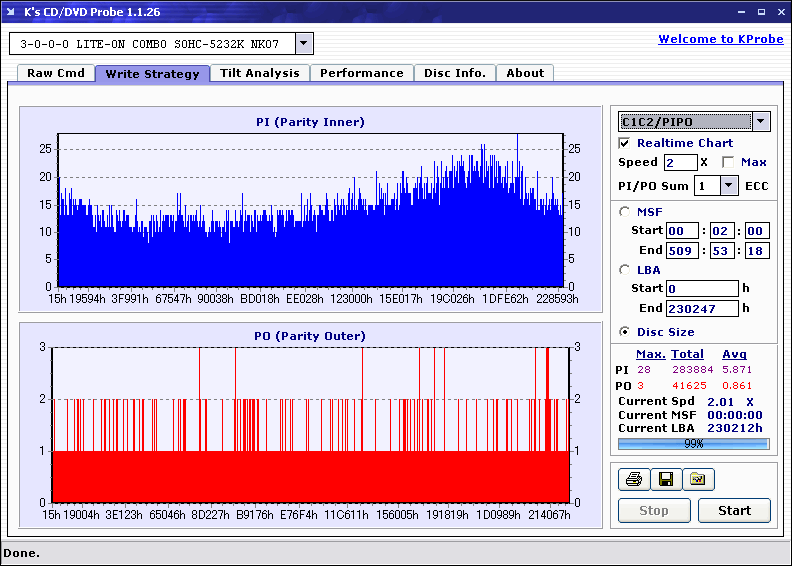Choose the LBA range option
Screen dimensions: 792x566
pos(625,270)
